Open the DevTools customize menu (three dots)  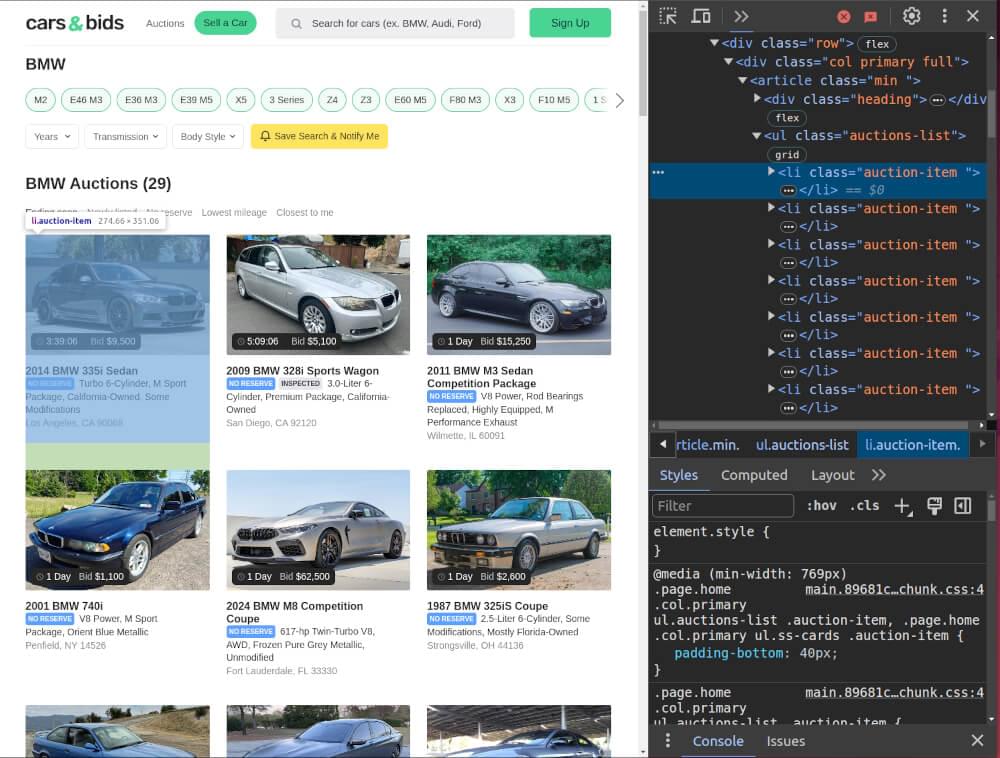(943, 16)
